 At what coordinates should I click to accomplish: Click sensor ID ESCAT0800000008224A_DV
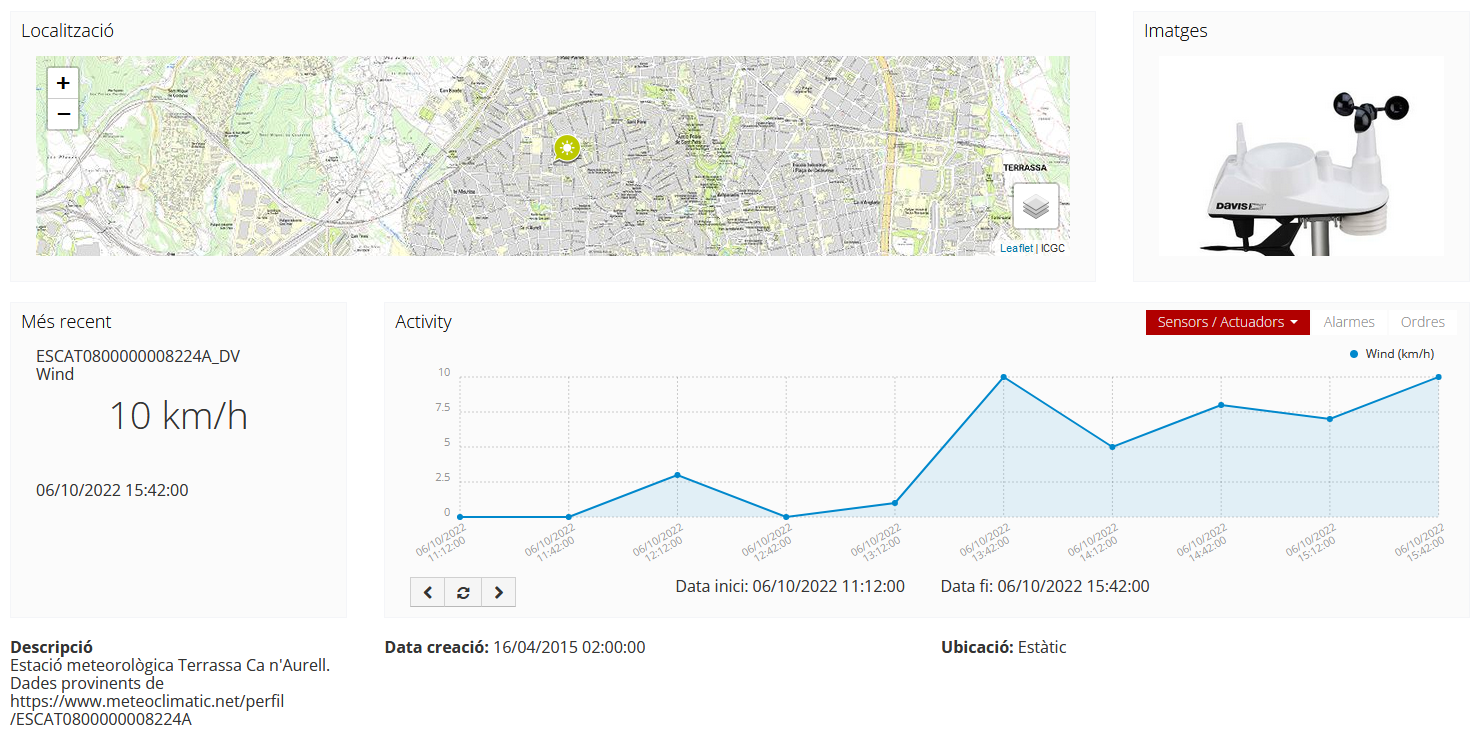coord(138,356)
